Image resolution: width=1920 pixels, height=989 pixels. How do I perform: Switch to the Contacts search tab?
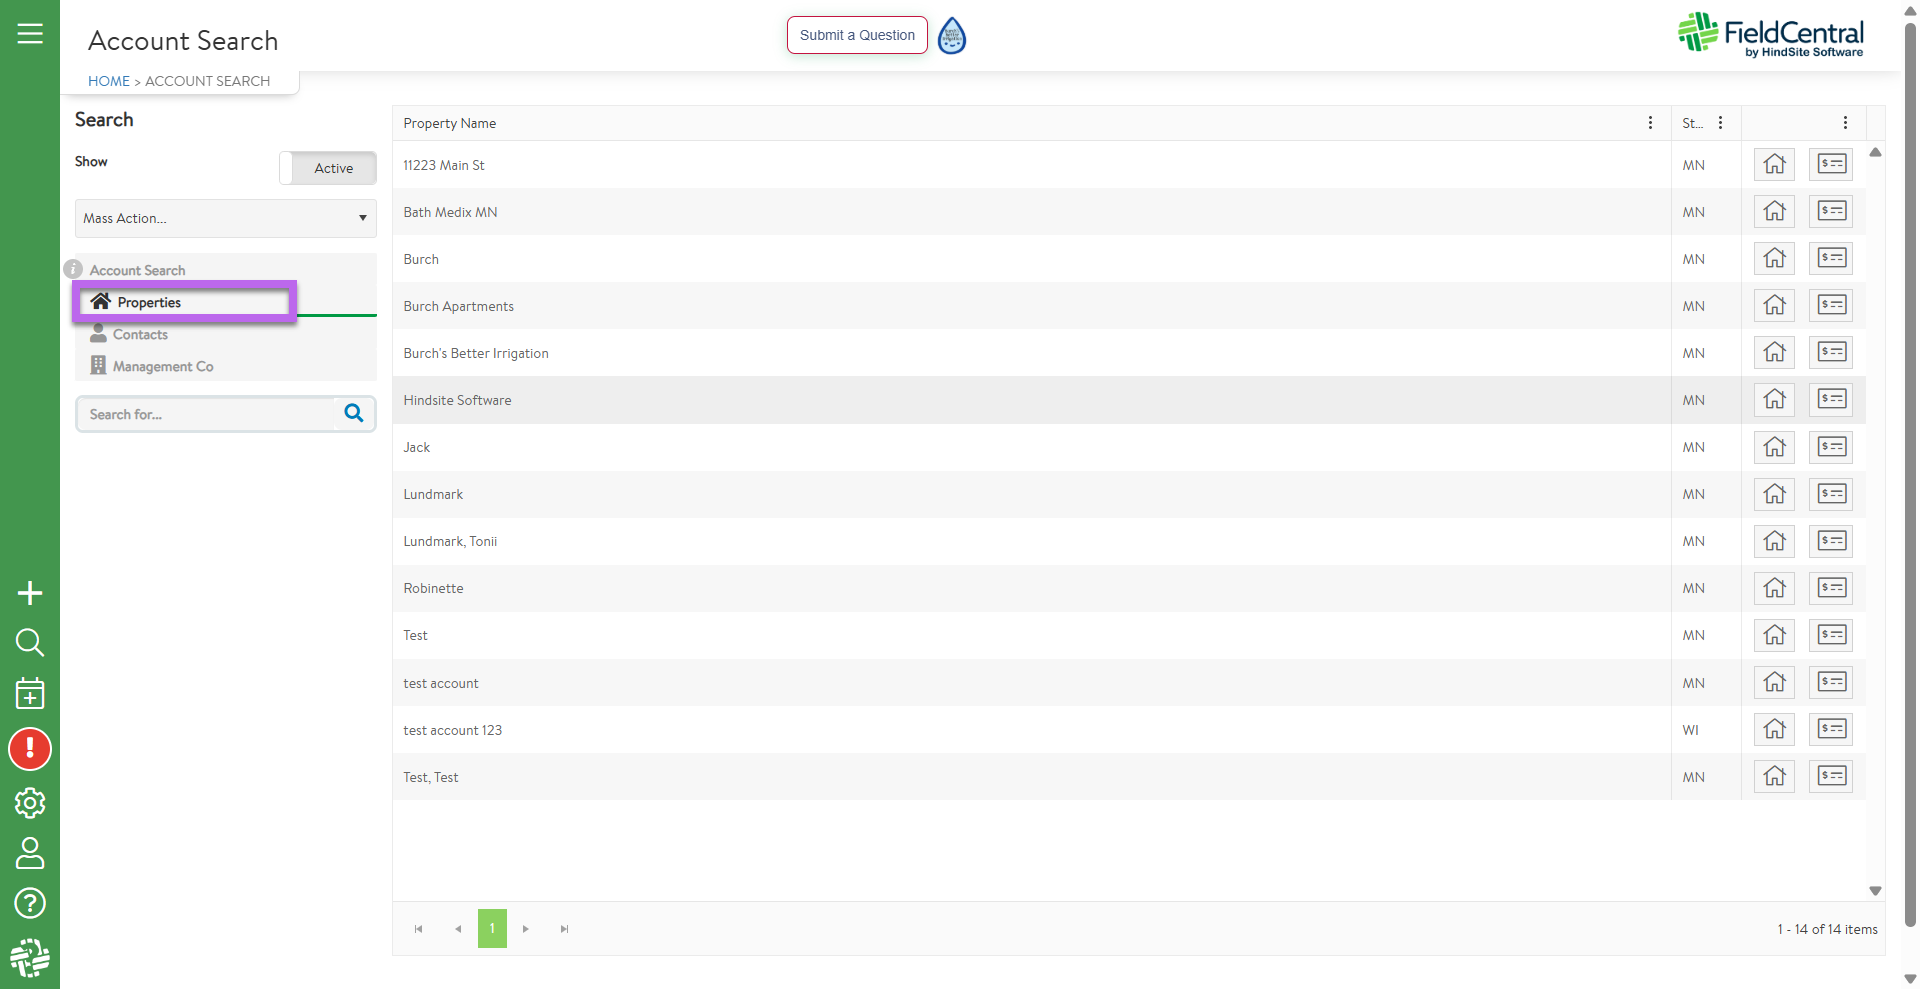click(140, 335)
